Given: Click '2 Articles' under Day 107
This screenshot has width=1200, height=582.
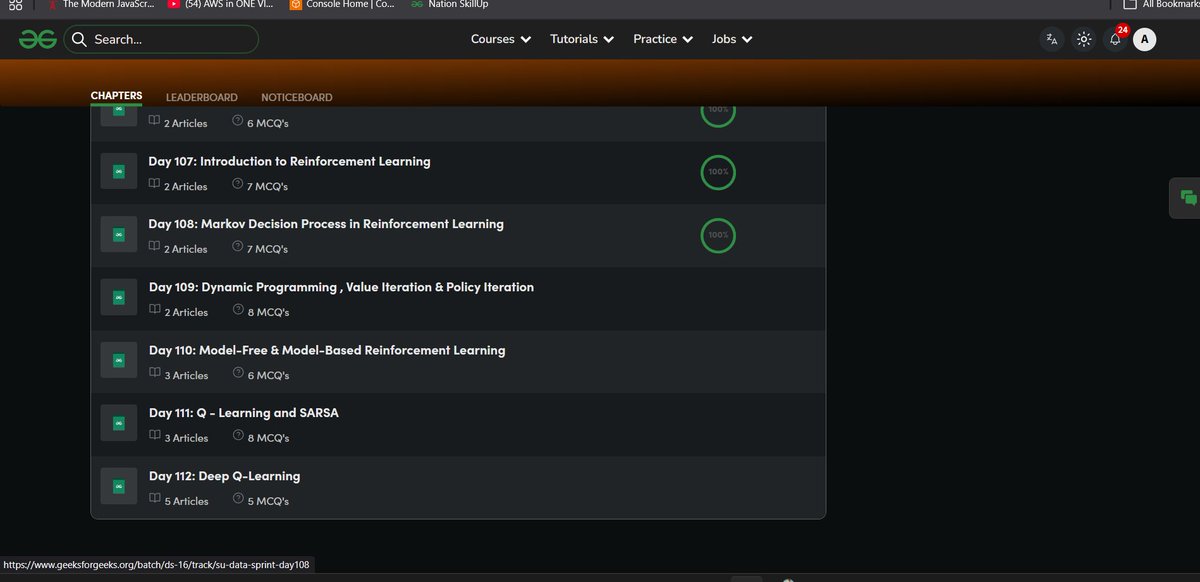Looking at the screenshot, I should pos(186,186).
